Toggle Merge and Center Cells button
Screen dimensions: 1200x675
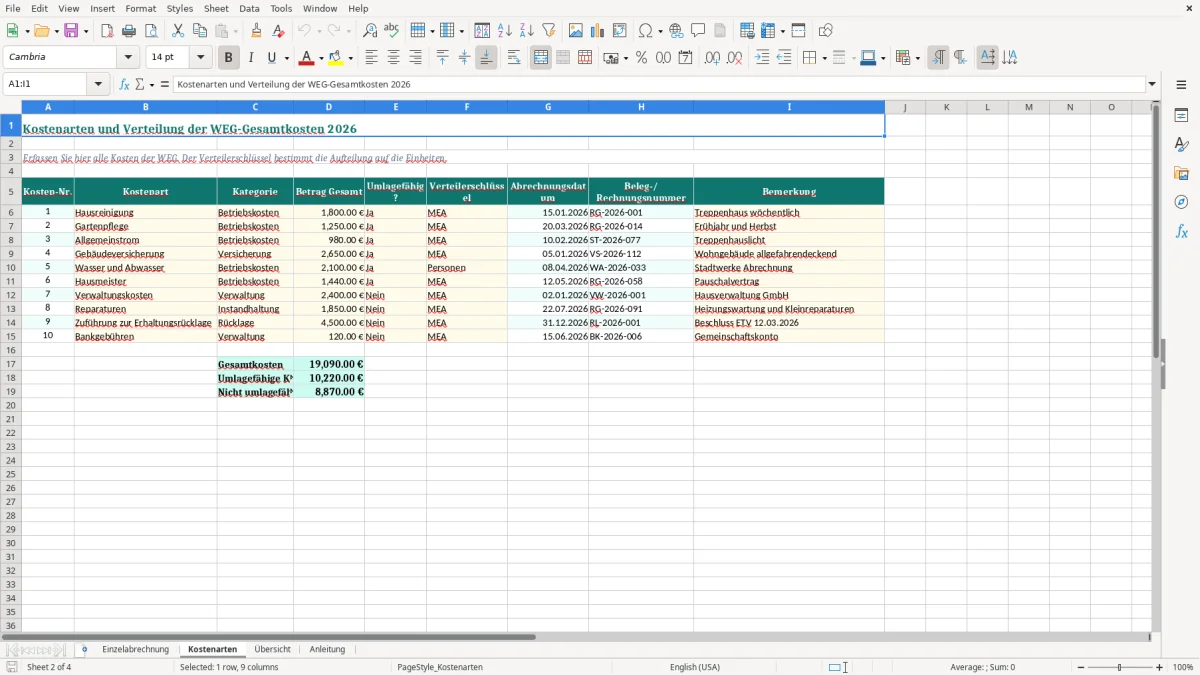tap(541, 58)
